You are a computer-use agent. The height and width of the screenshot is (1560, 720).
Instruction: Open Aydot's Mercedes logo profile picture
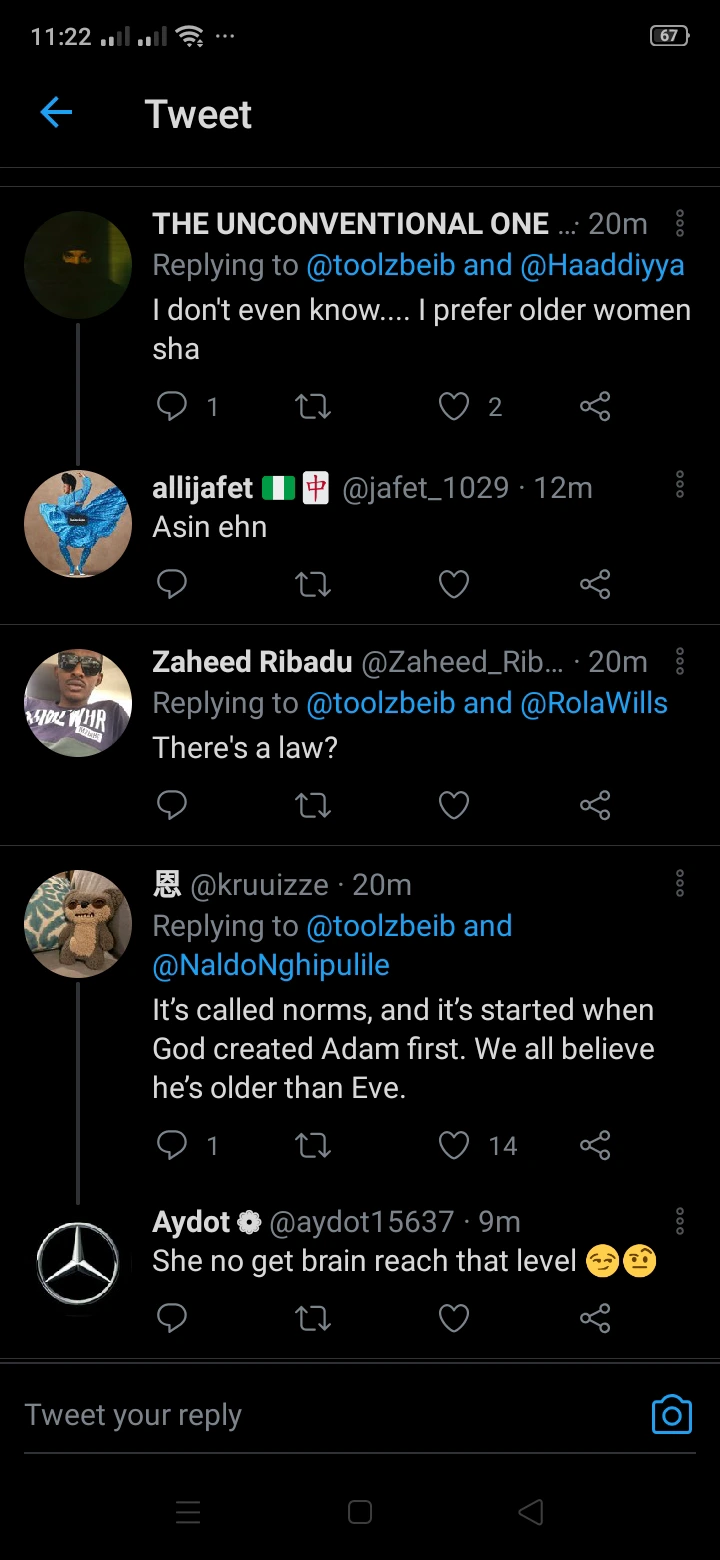tap(78, 1263)
